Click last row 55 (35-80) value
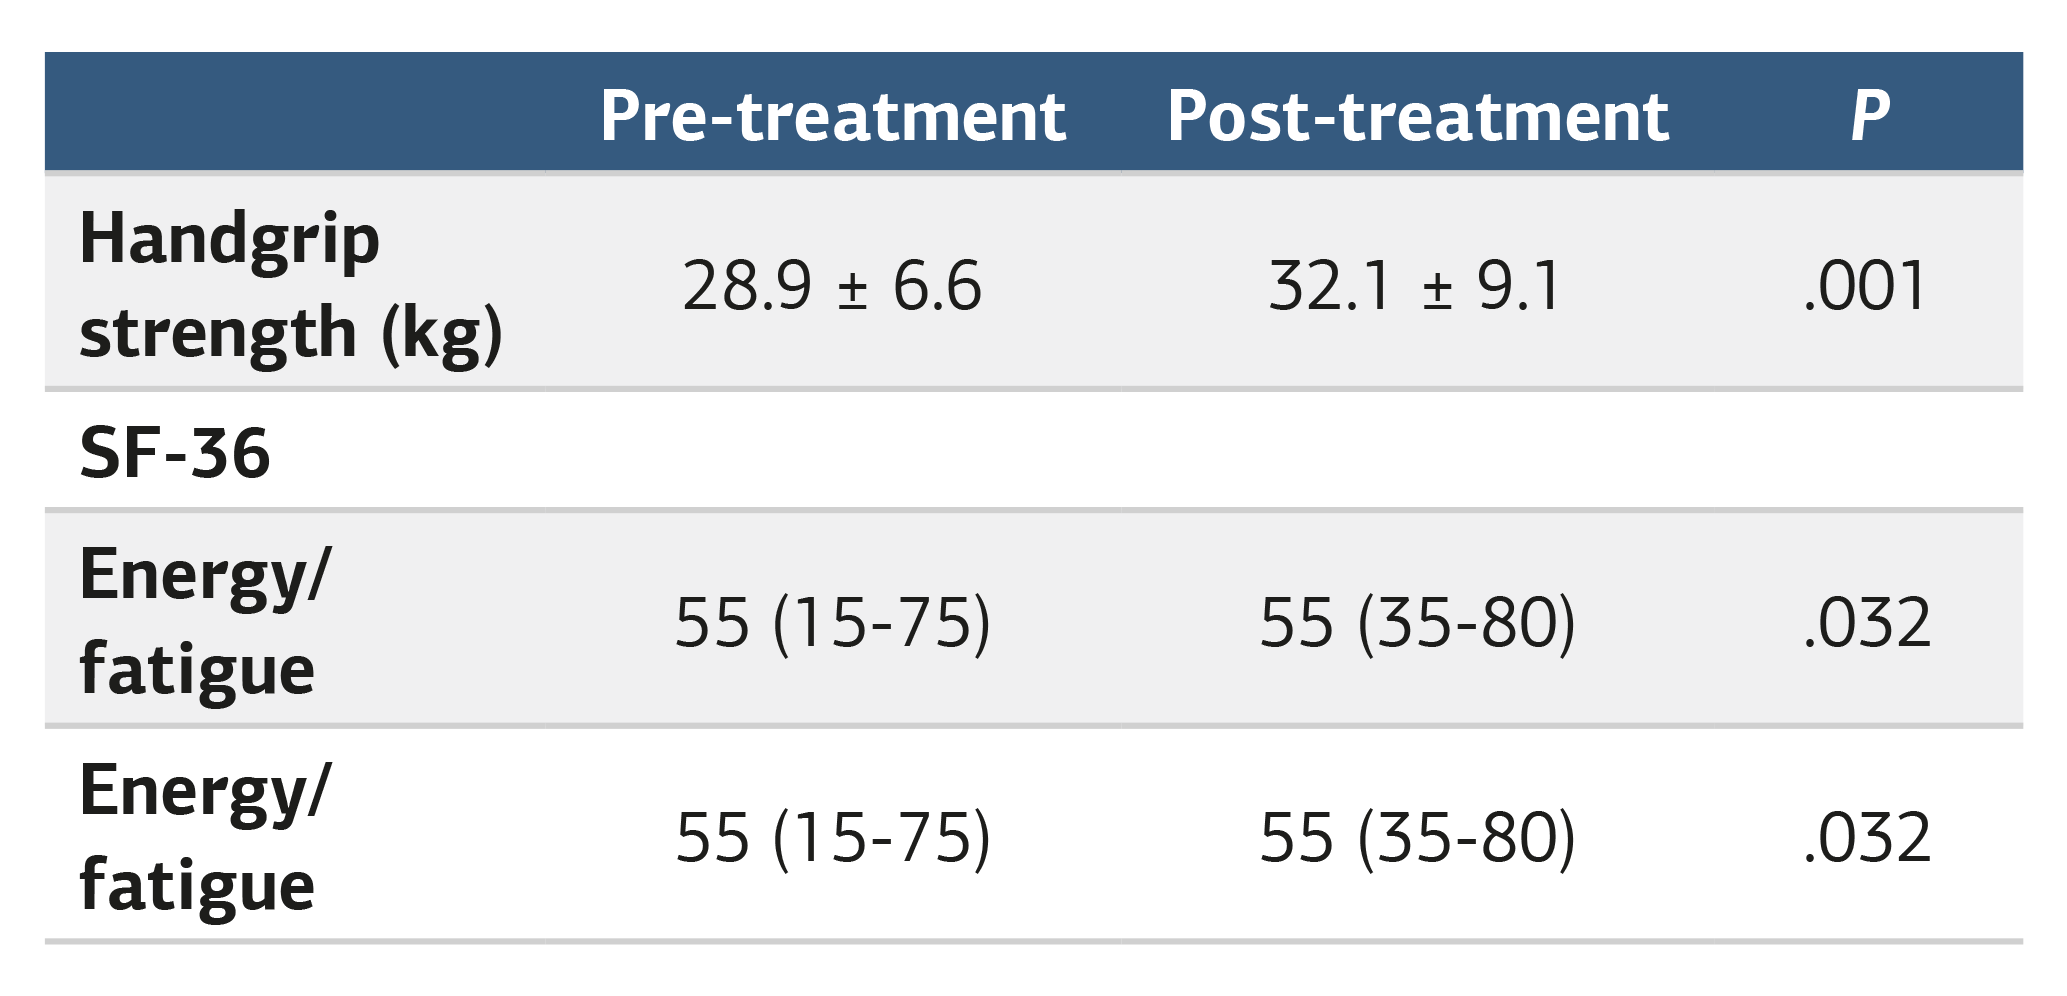This screenshot has width=2067, height=996. pyautogui.click(x=1417, y=838)
